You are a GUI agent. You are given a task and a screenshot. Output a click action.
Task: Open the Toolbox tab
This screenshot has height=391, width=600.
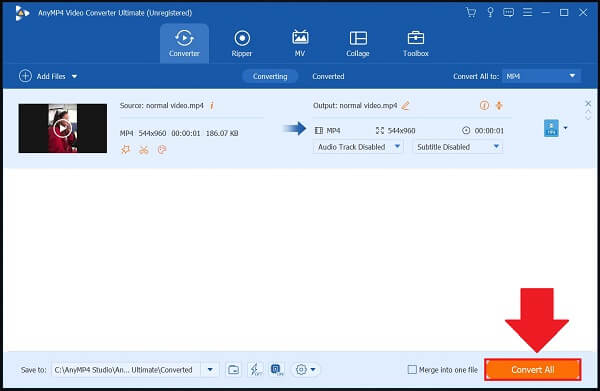[x=416, y=43]
